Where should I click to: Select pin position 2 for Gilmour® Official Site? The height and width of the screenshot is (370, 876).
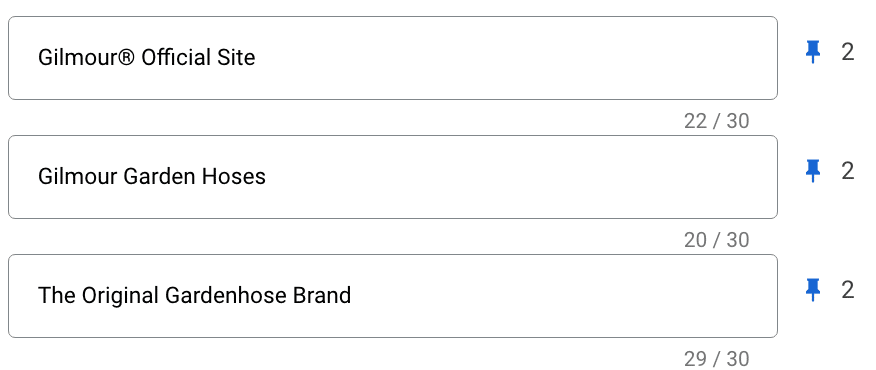coord(848,52)
